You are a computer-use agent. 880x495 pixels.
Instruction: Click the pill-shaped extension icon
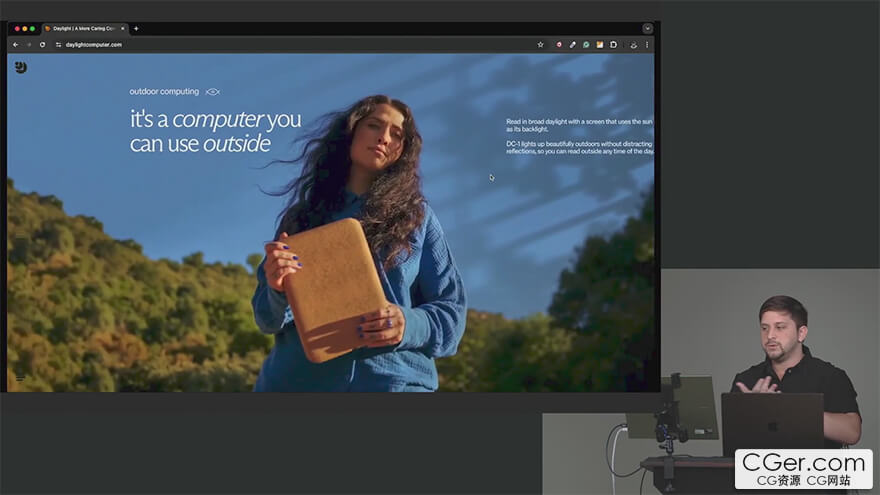572,45
